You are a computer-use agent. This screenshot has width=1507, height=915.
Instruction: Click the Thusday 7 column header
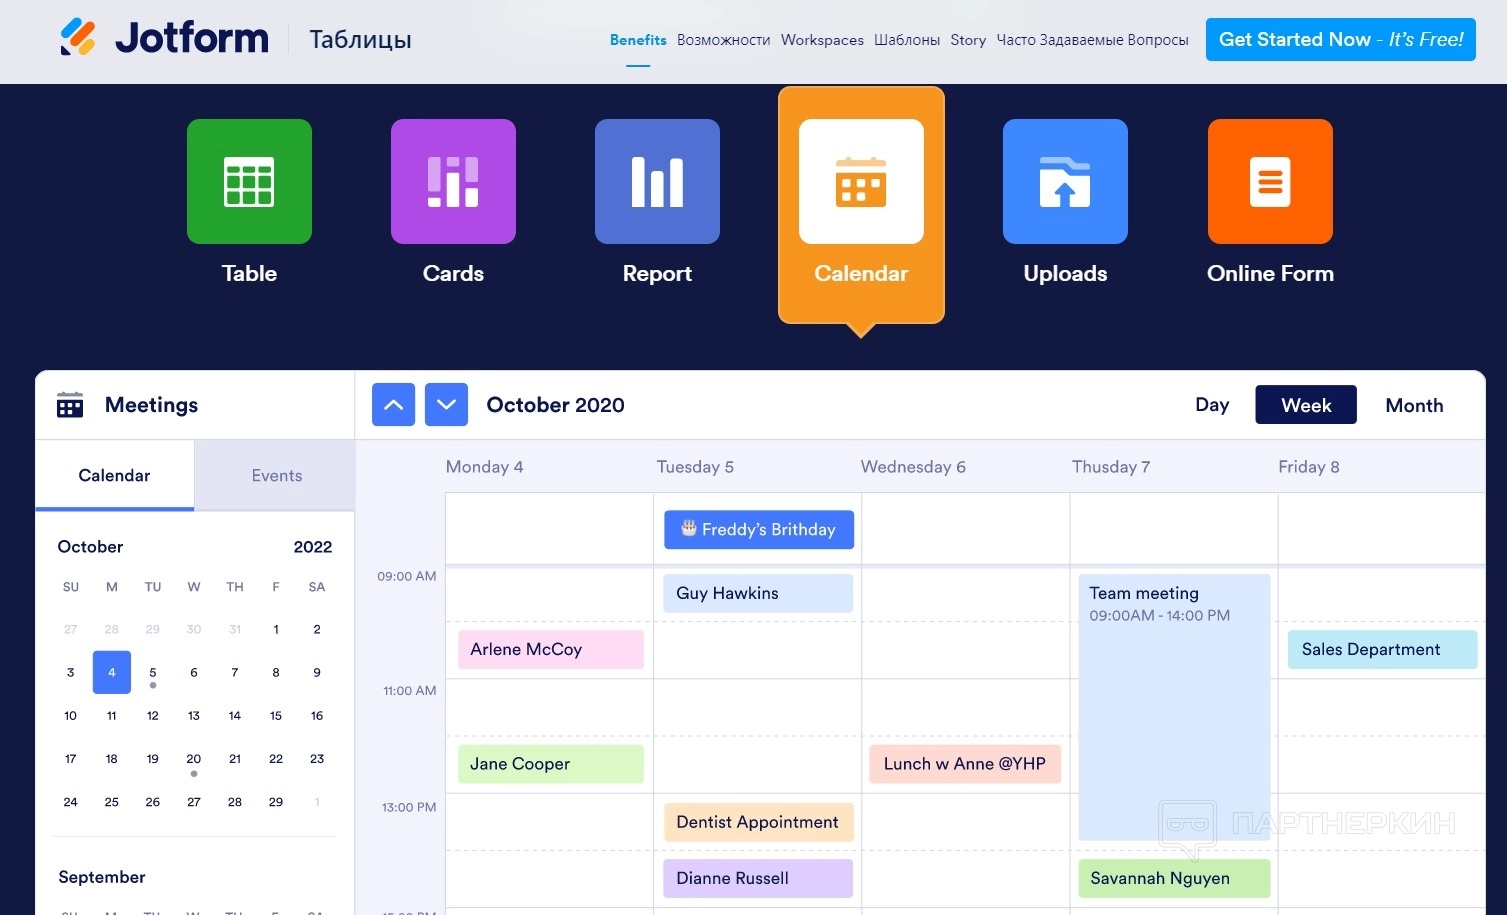[1111, 467]
